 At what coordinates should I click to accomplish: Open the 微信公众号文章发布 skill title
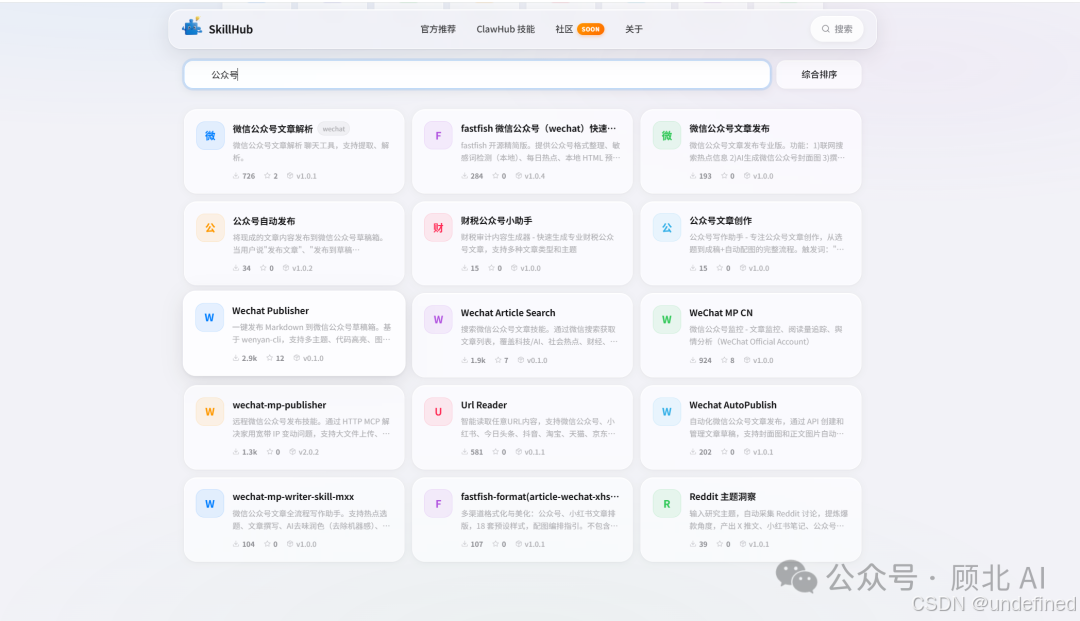click(729, 128)
